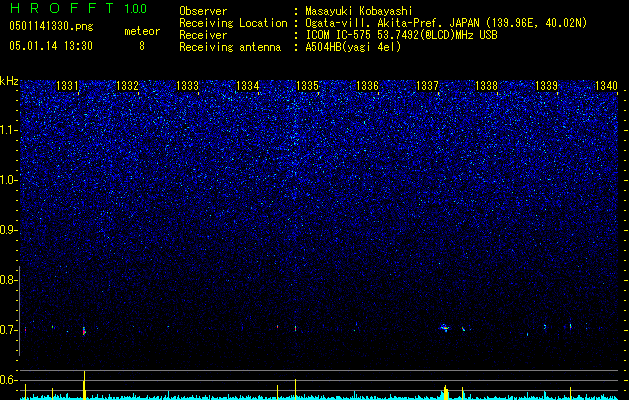Click the 1333 time marker

(x=187, y=85)
